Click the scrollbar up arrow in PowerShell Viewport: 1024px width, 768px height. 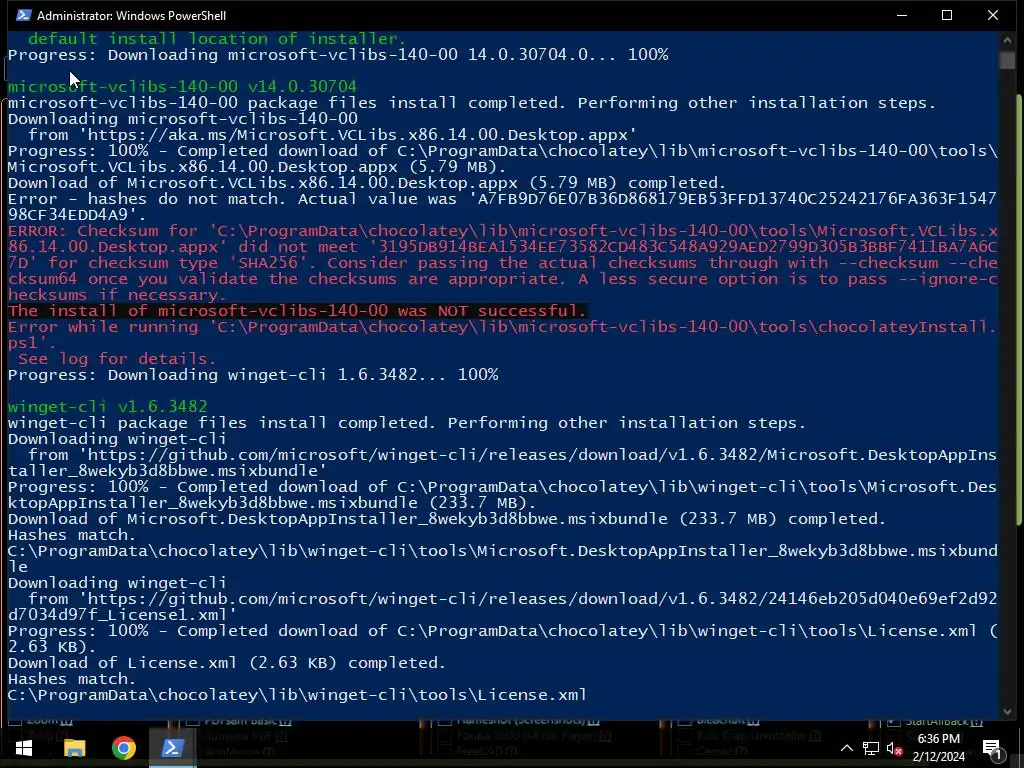click(1007, 40)
